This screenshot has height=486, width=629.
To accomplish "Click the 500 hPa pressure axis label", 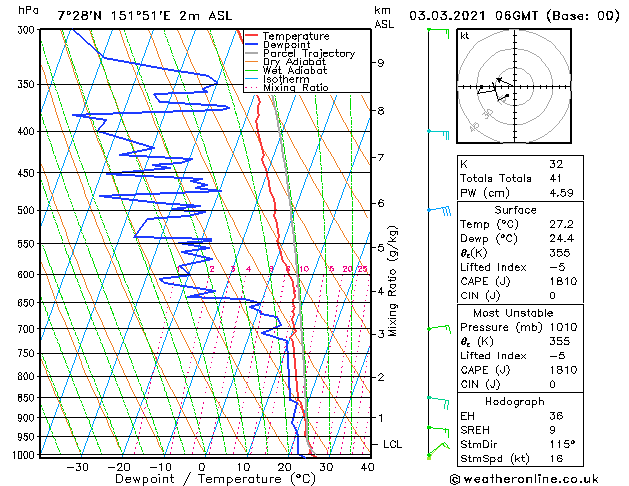I will click(x=28, y=210).
